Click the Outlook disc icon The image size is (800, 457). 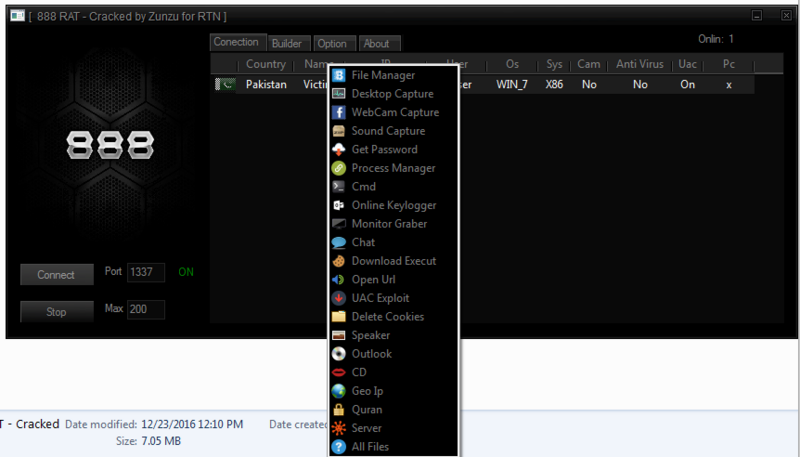(339, 353)
